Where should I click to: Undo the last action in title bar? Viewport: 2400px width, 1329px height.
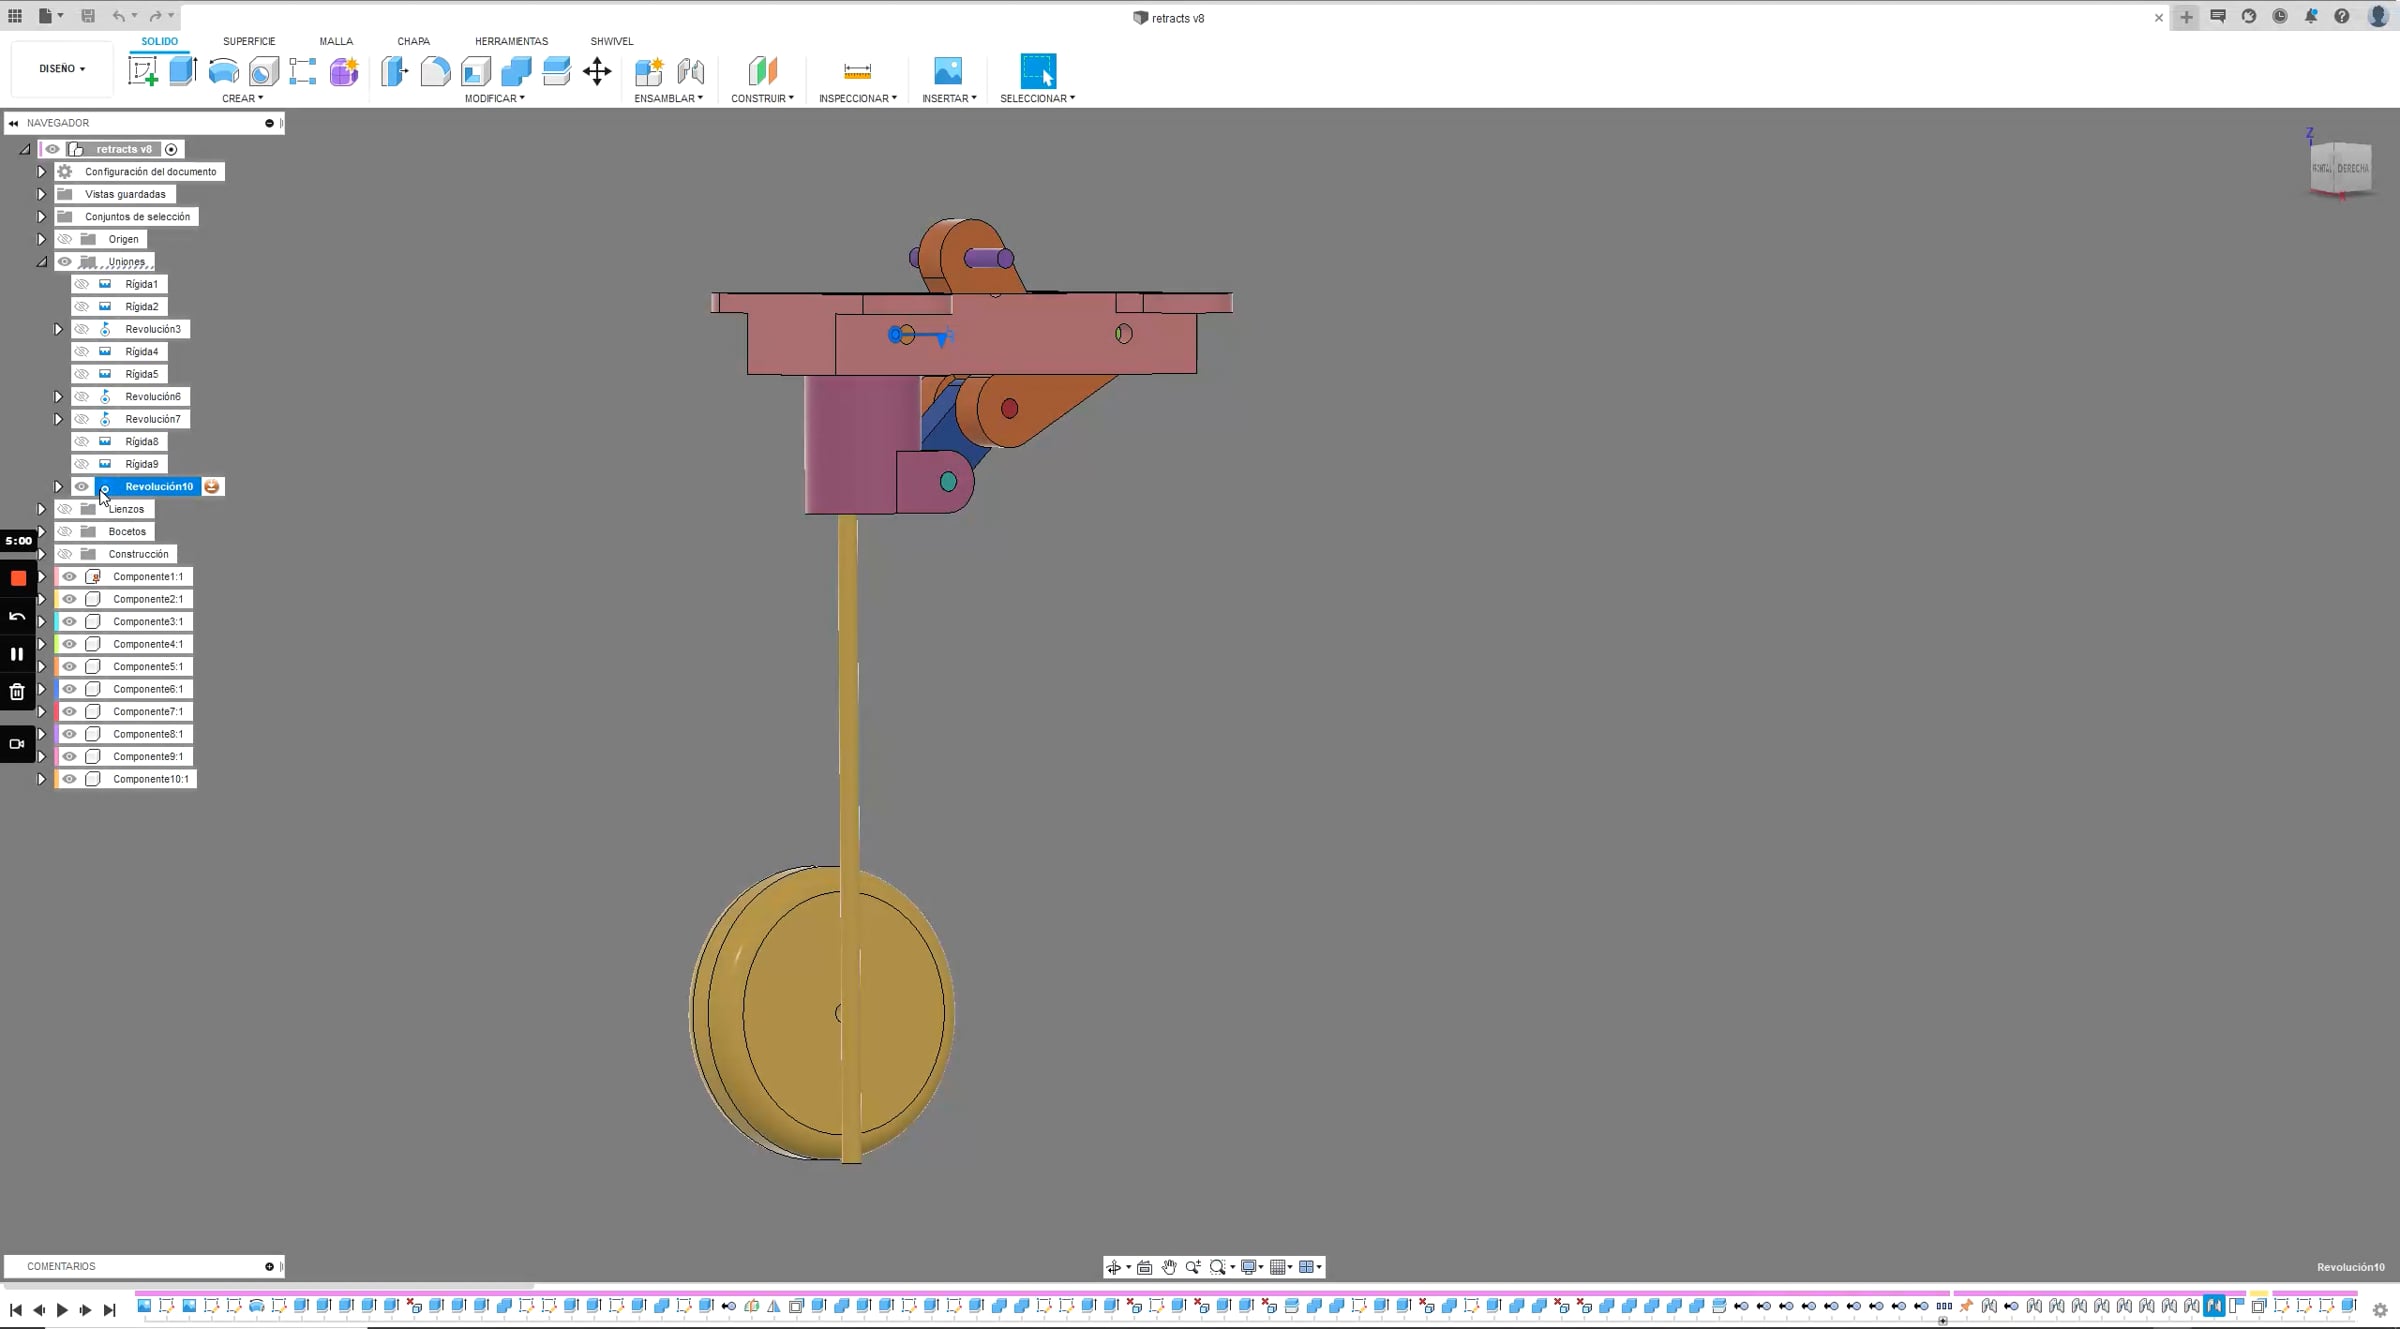[x=119, y=16]
